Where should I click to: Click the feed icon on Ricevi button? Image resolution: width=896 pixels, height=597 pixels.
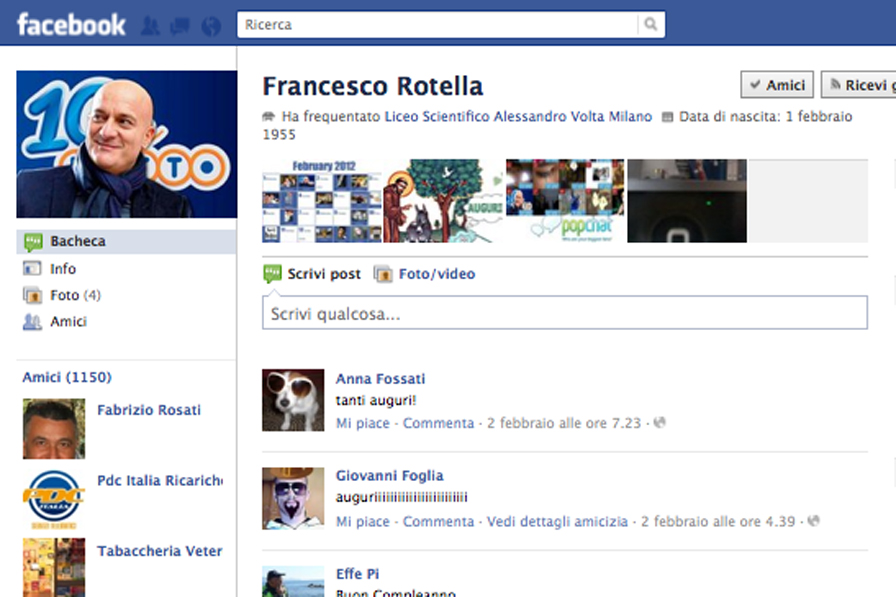tap(835, 85)
